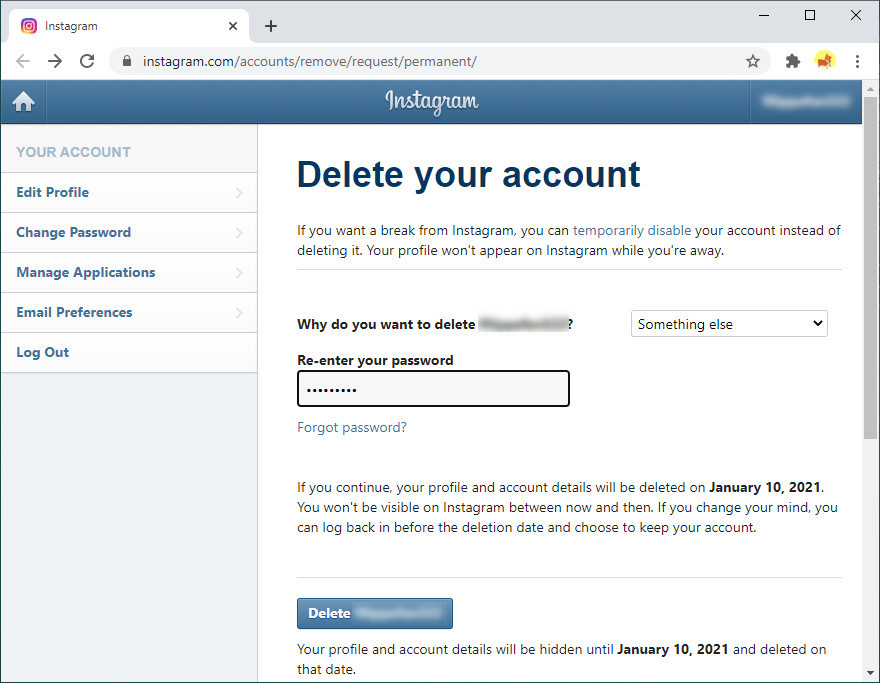The image size is (880, 683).
Task: Click the address bar URL
Action: click(x=310, y=61)
